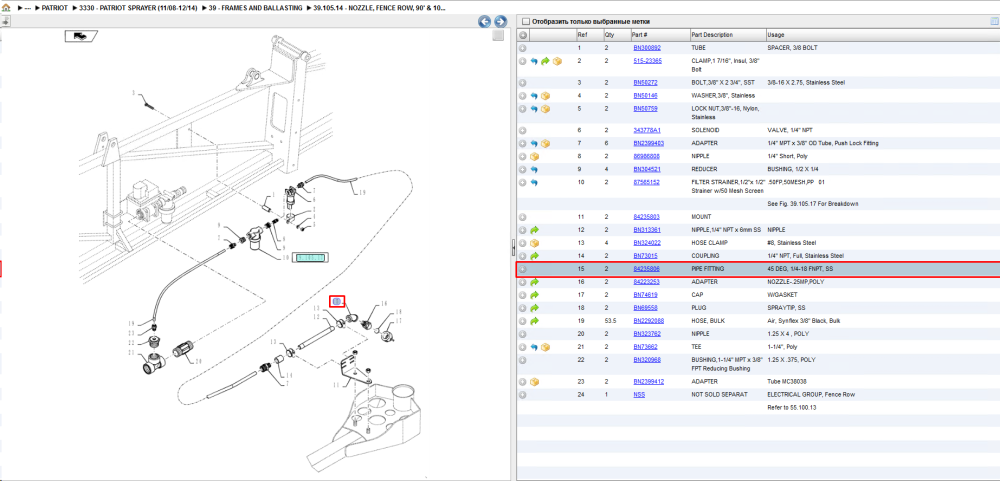Click the box icon on ref 8 NIPPLE row
The width and height of the screenshot is (1000, 481).
pyautogui.click(x=534, y=156)
